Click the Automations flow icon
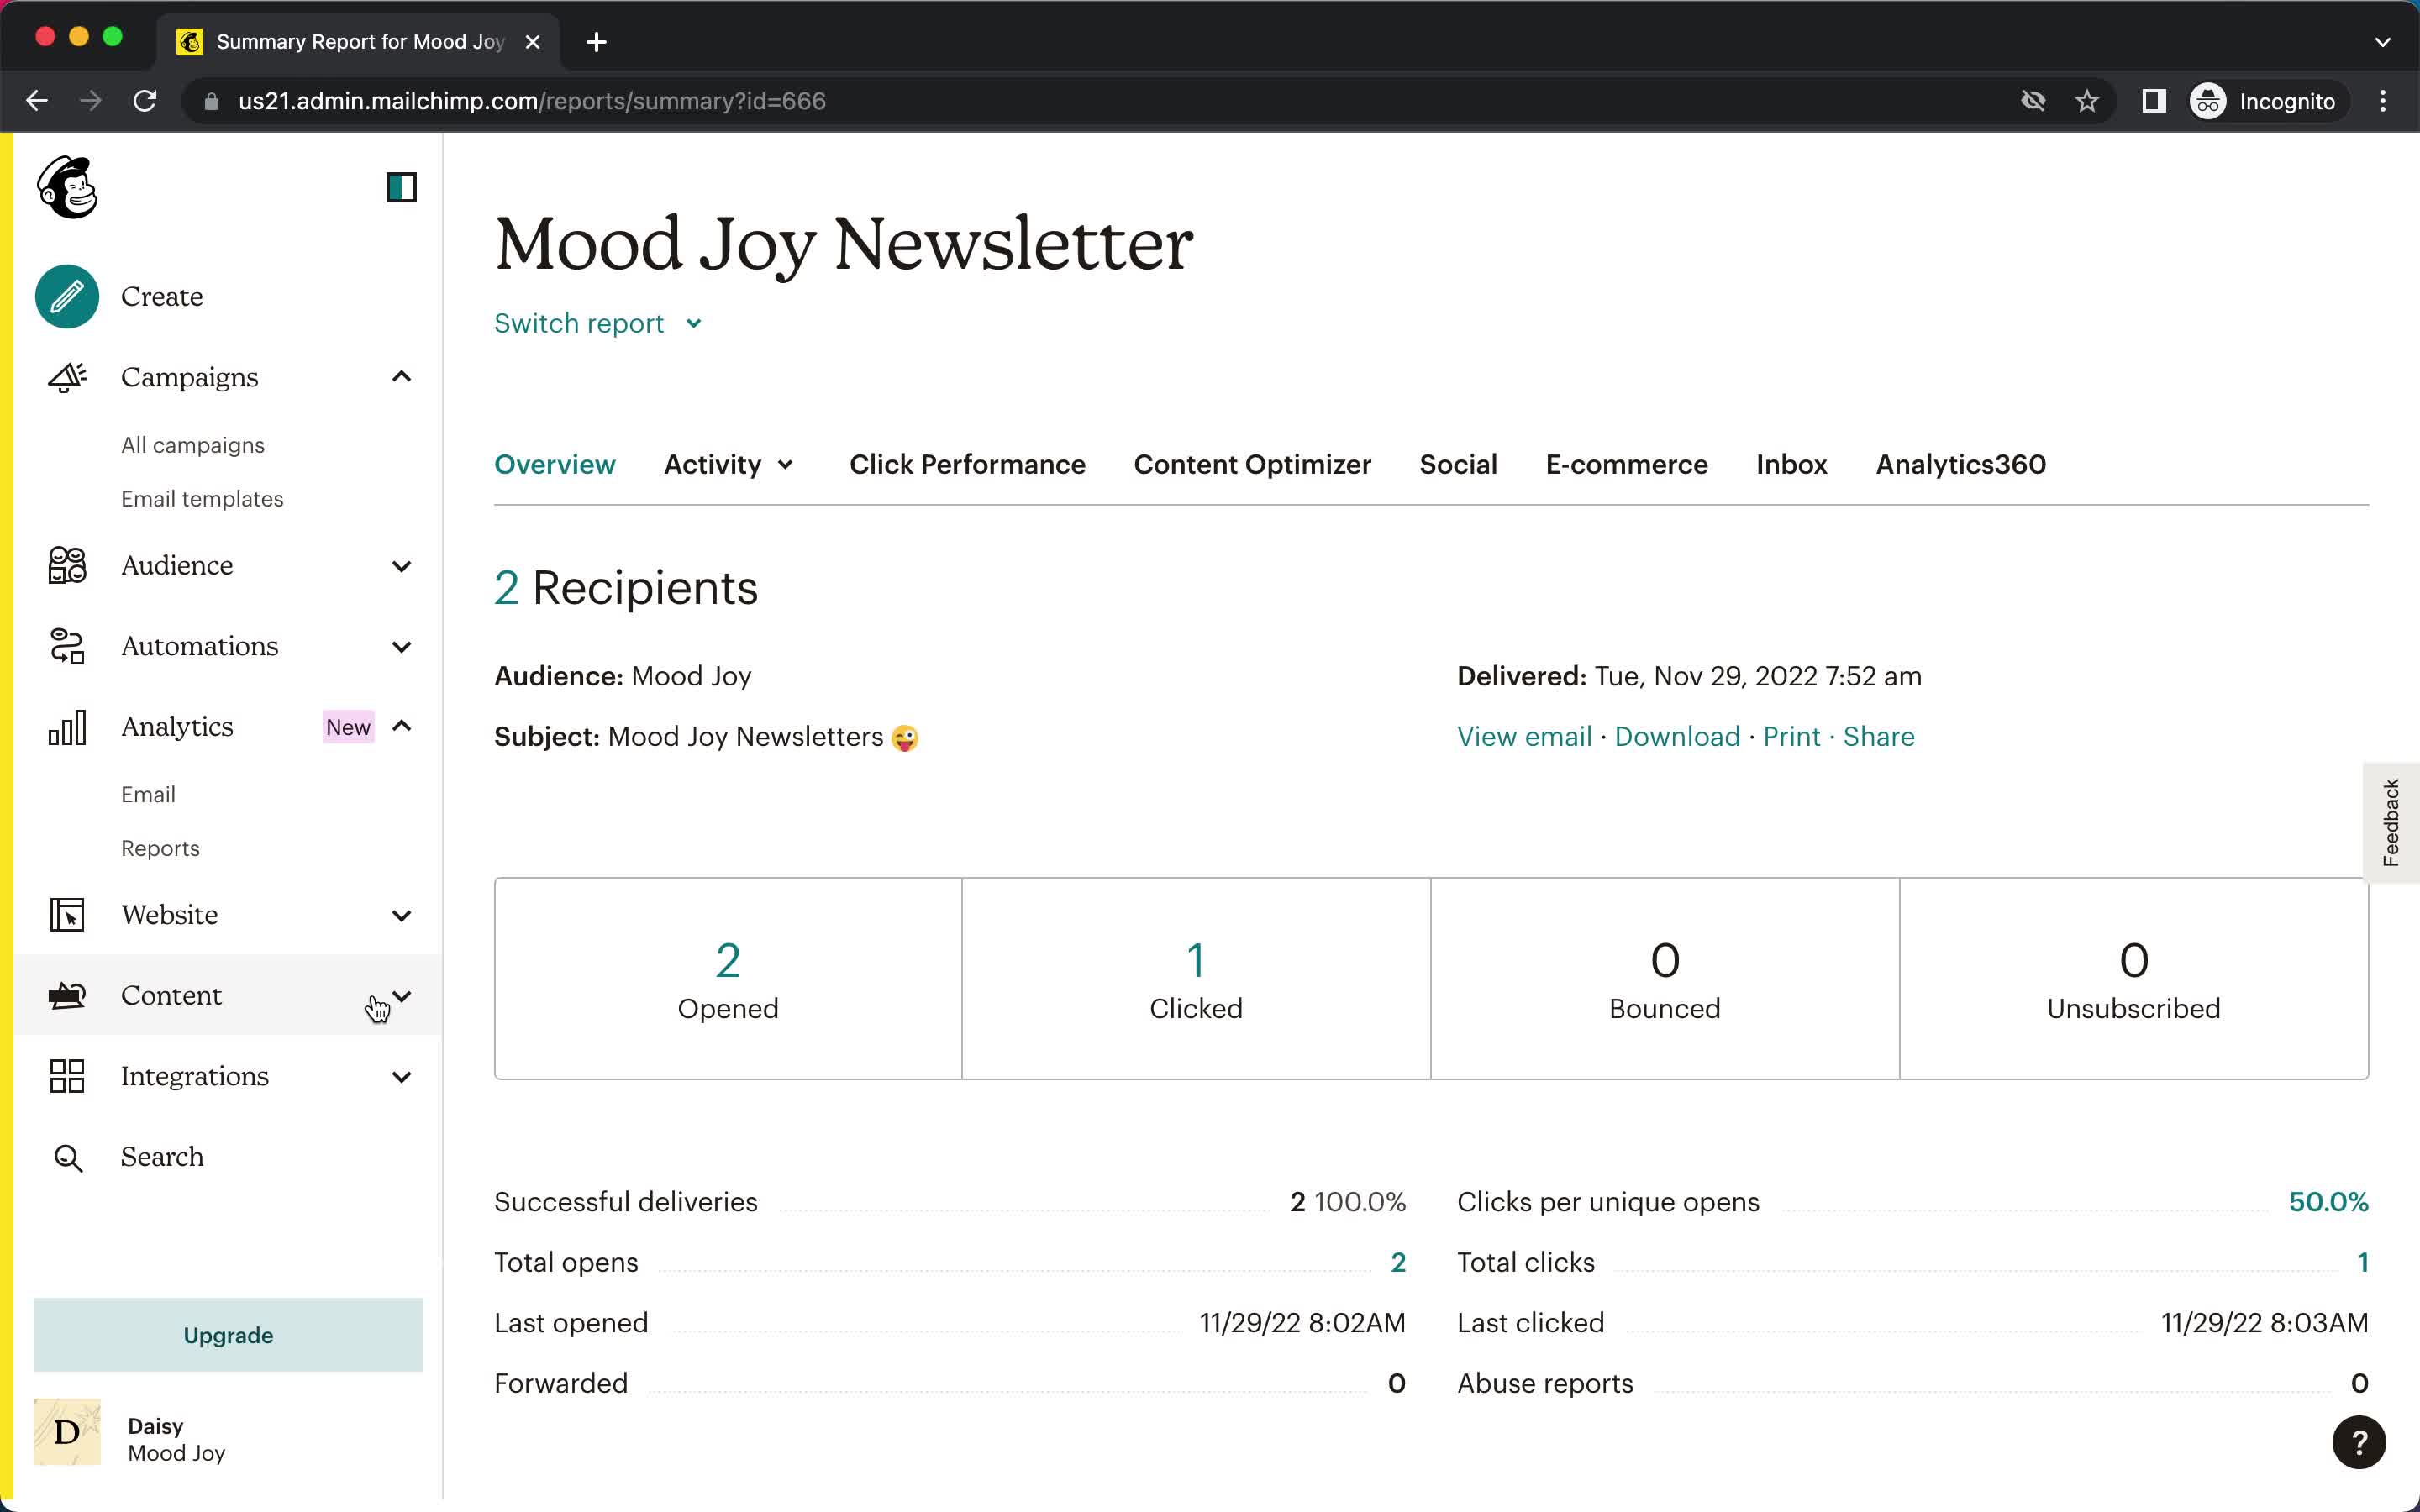 pos(67,646)
